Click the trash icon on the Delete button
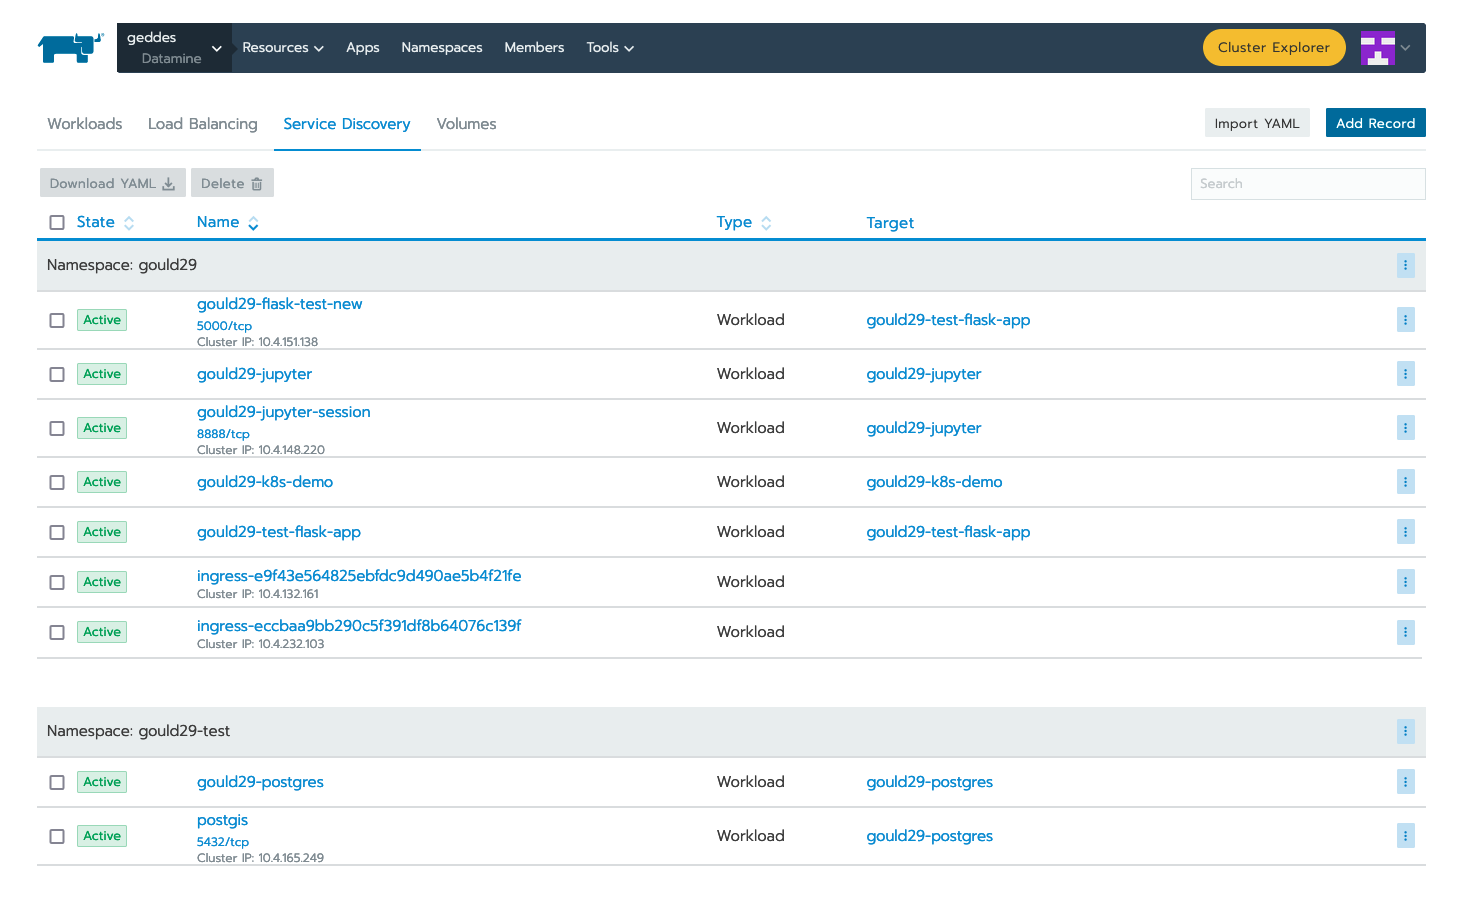Viewport: 1457px width, 905px height. click(258, 183)
